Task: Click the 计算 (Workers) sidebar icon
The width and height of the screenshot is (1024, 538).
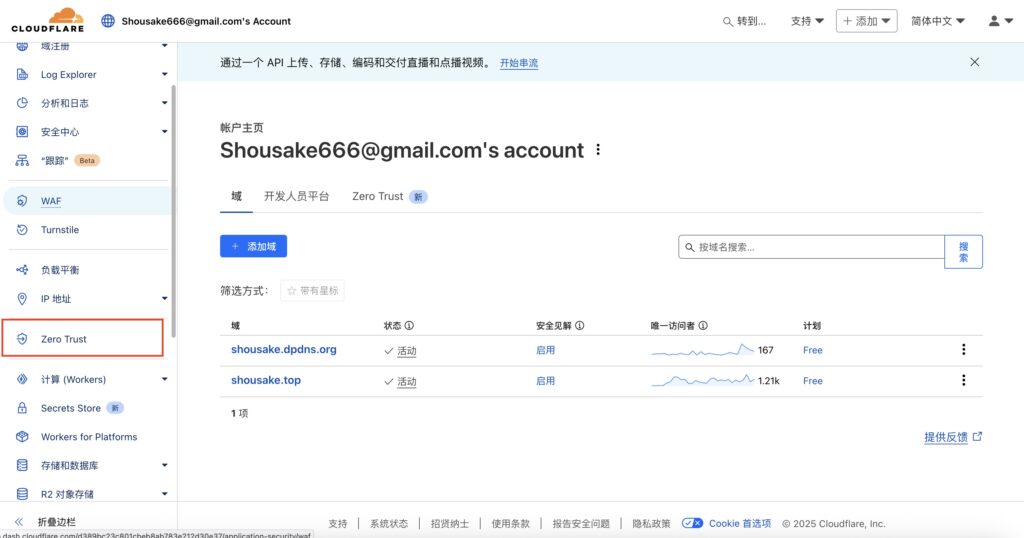Action: point(22,379)
